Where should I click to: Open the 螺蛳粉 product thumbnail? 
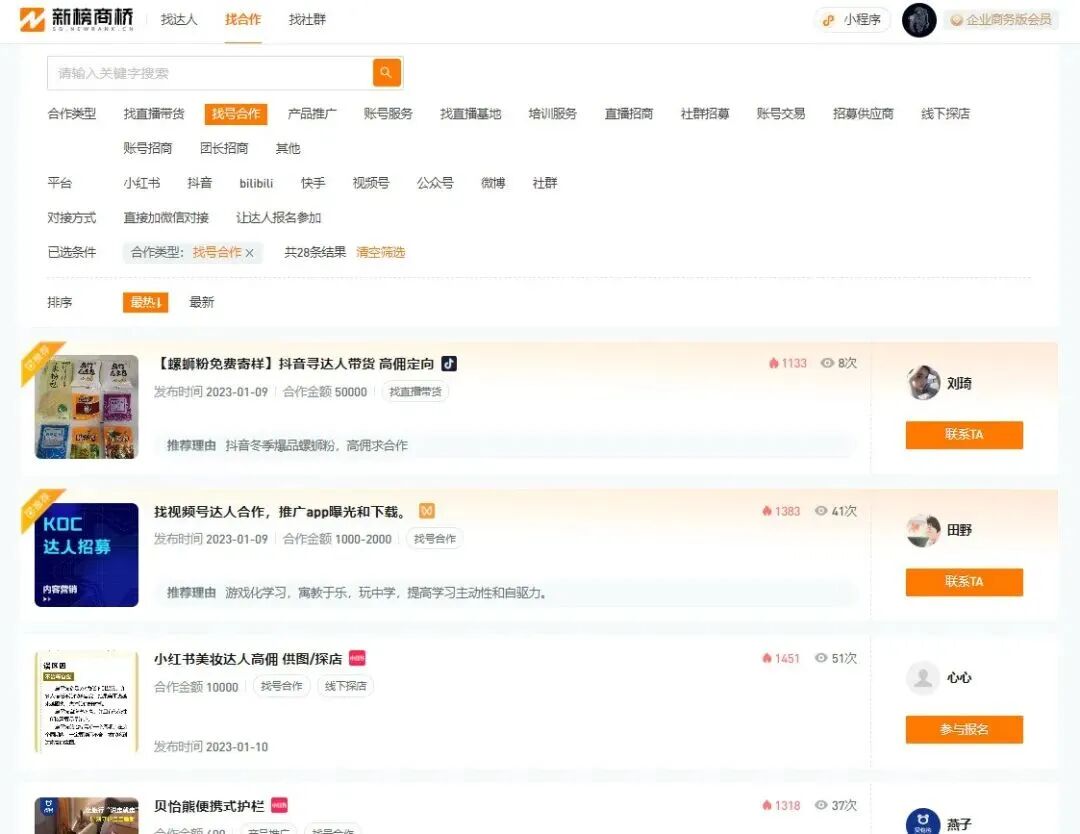pyautogui.click(x=87, y=407)
